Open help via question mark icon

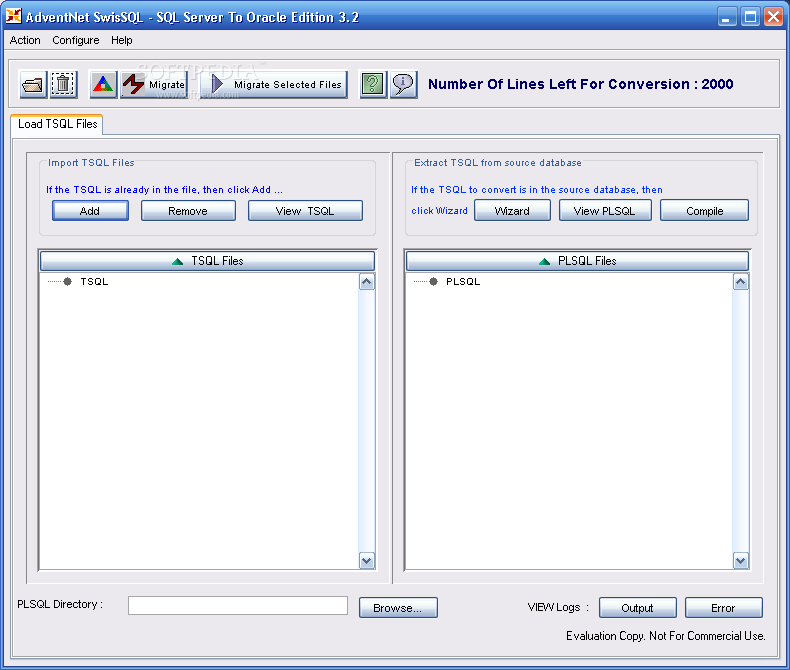pyautogui.click(x=373, y=84)
